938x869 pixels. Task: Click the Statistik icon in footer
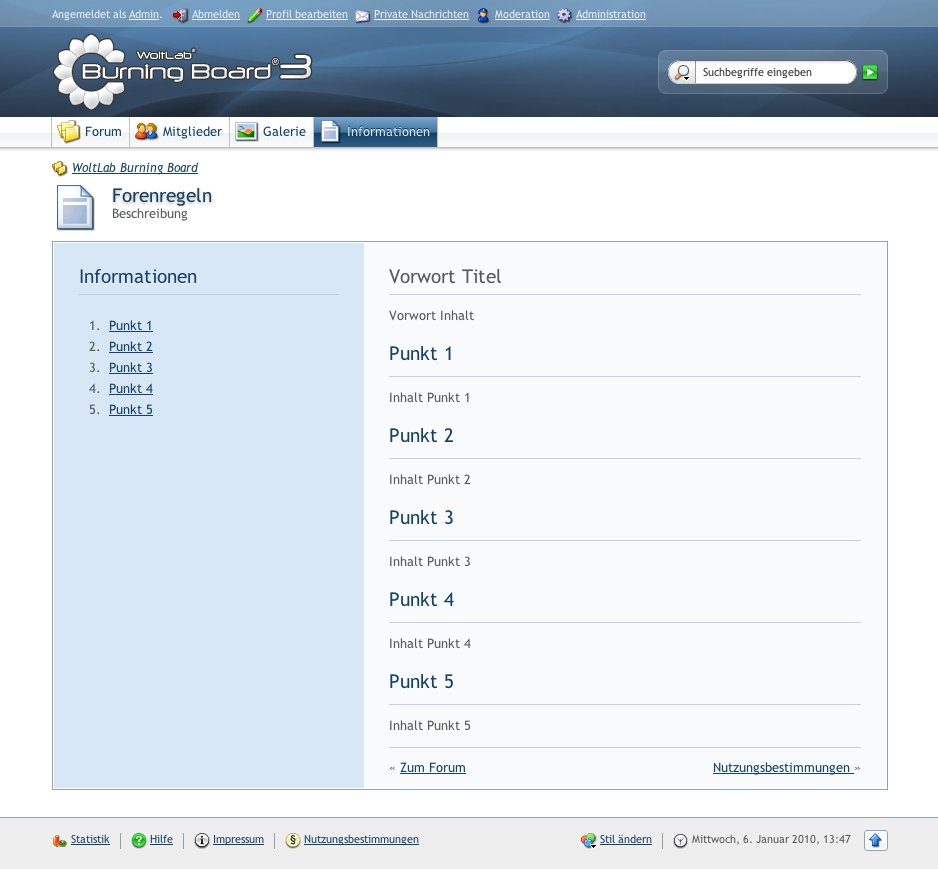(x=59, y=841)
